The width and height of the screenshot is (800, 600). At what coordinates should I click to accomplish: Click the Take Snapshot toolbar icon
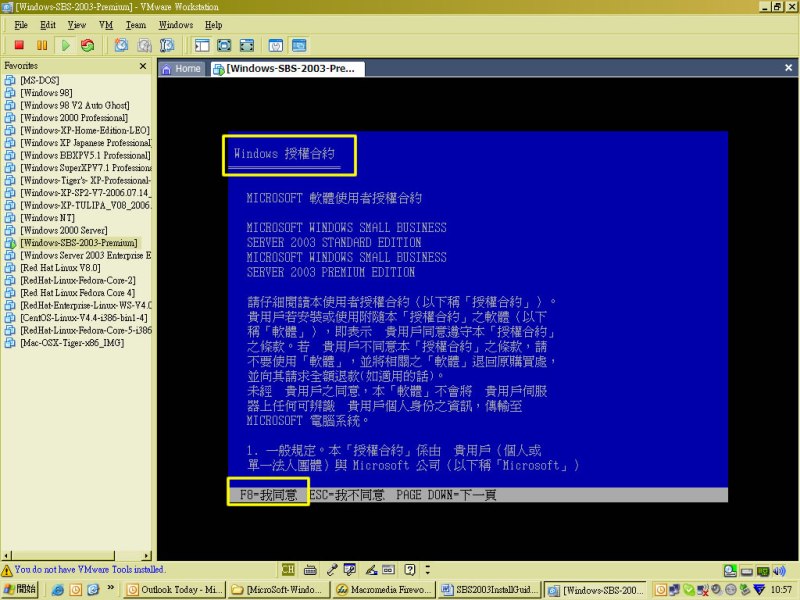[121, 45]
